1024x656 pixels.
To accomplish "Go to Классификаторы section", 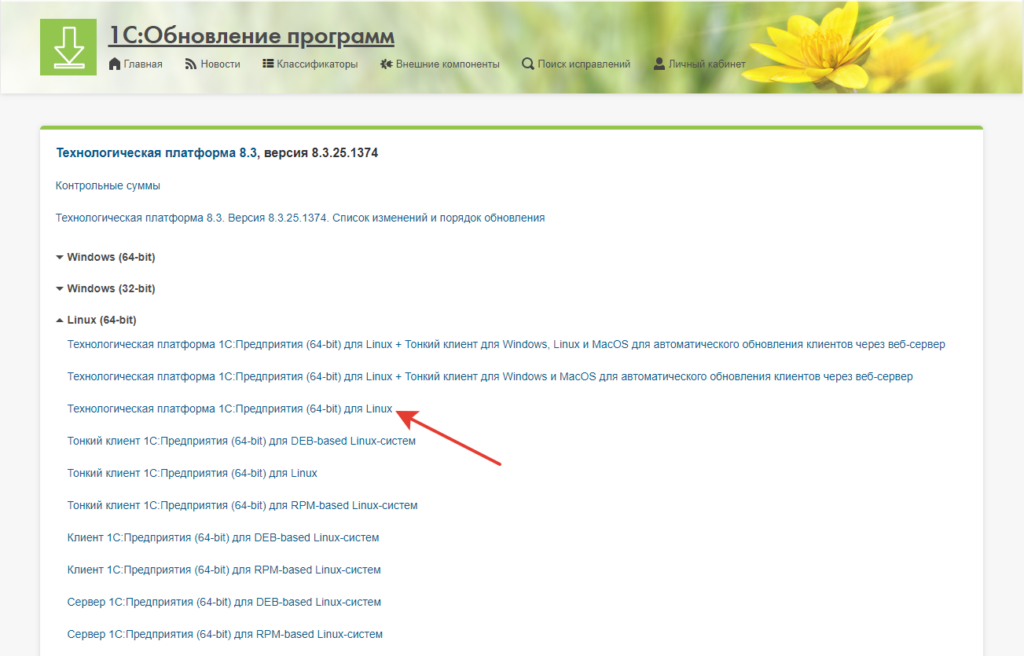I will click(x=317, y=64).
